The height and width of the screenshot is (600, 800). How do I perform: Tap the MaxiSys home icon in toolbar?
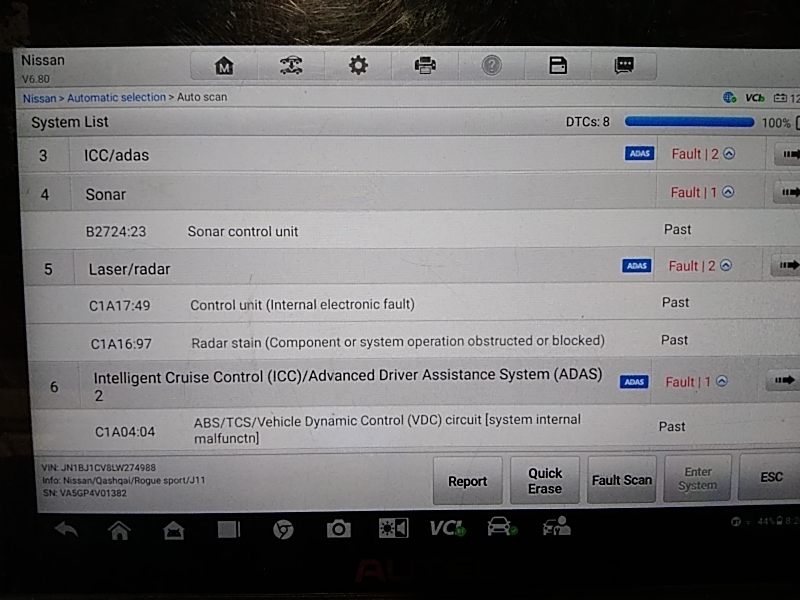click(x=224, y=66)
